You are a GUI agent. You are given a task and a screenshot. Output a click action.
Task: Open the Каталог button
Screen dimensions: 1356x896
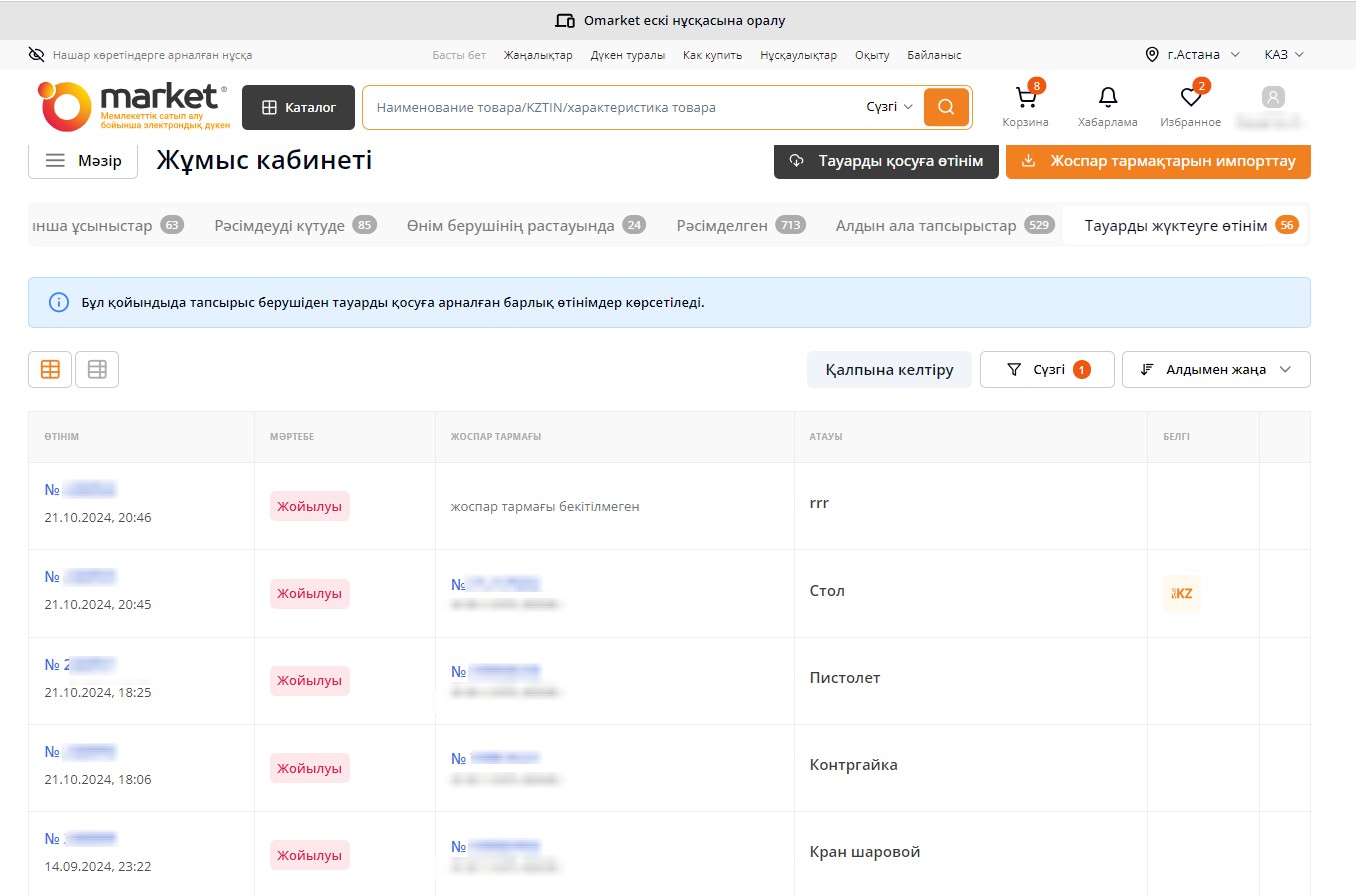point(298,107)
